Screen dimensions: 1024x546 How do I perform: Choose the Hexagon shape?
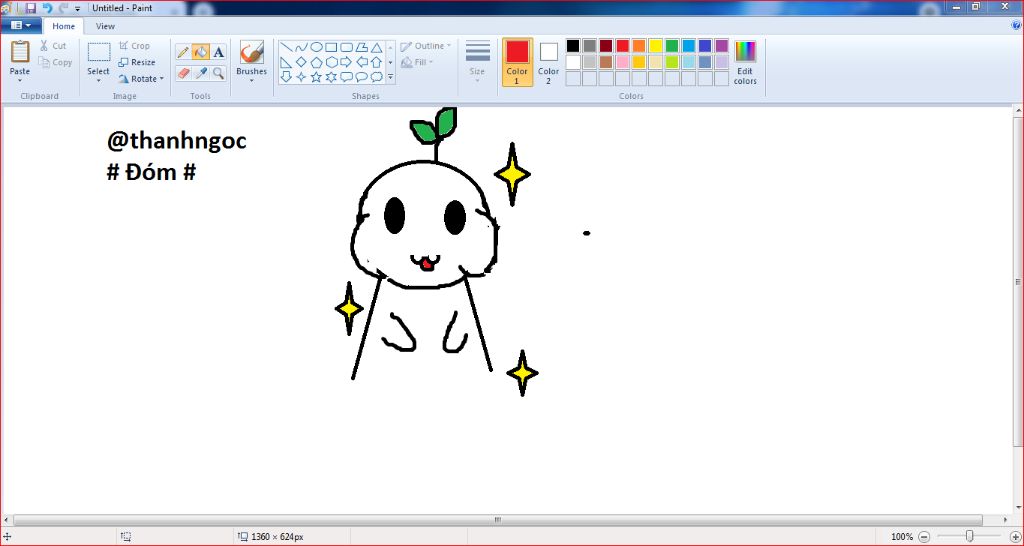point(331,62)
